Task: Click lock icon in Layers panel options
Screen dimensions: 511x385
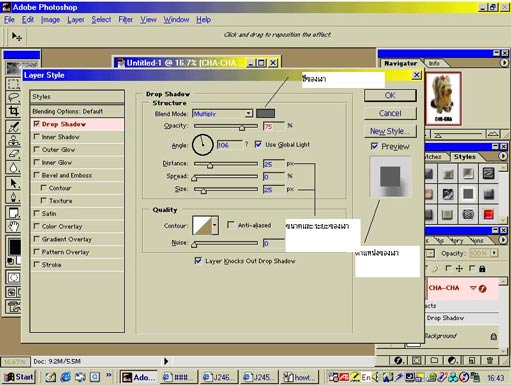Action: (482, 268)
